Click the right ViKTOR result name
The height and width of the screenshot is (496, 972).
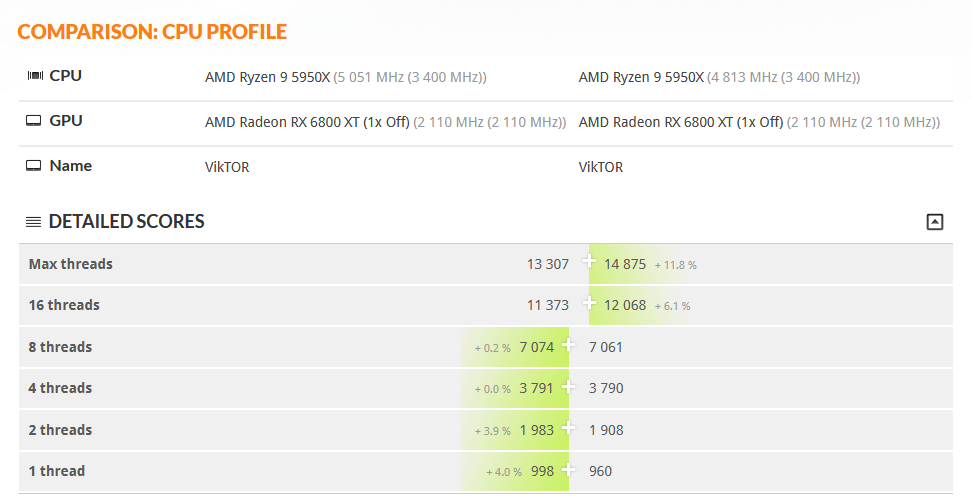[601, 167]
